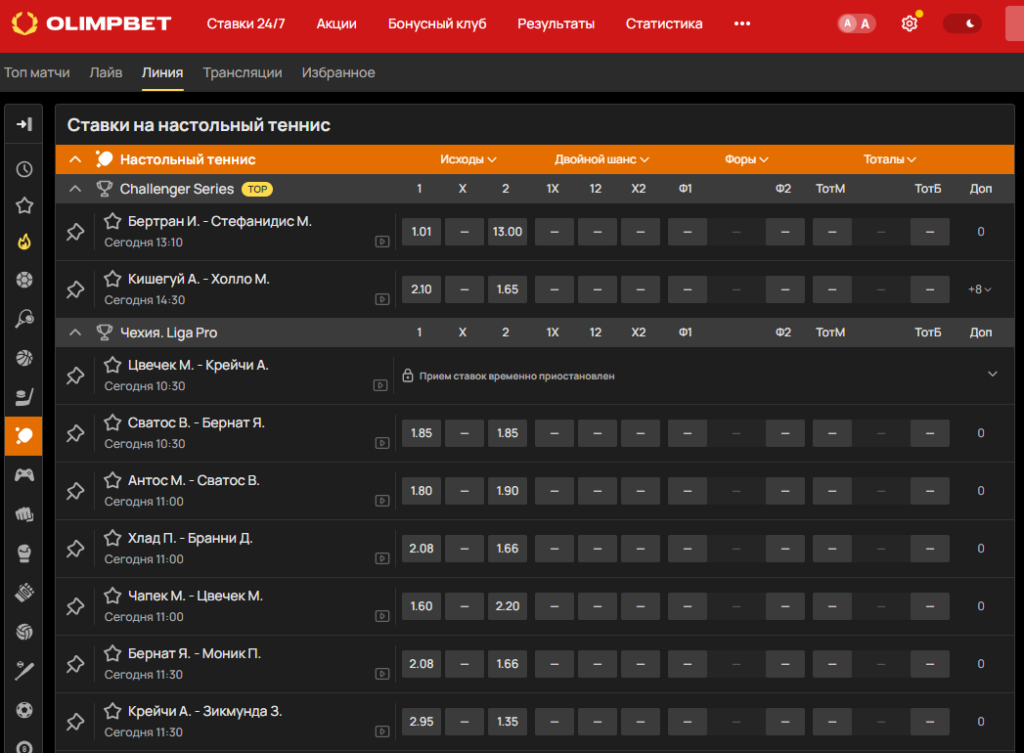Bet on odds 1.90 for Сватос В.
The width and height of the screenshot is (1024, 753).
[x=507, y=491]
